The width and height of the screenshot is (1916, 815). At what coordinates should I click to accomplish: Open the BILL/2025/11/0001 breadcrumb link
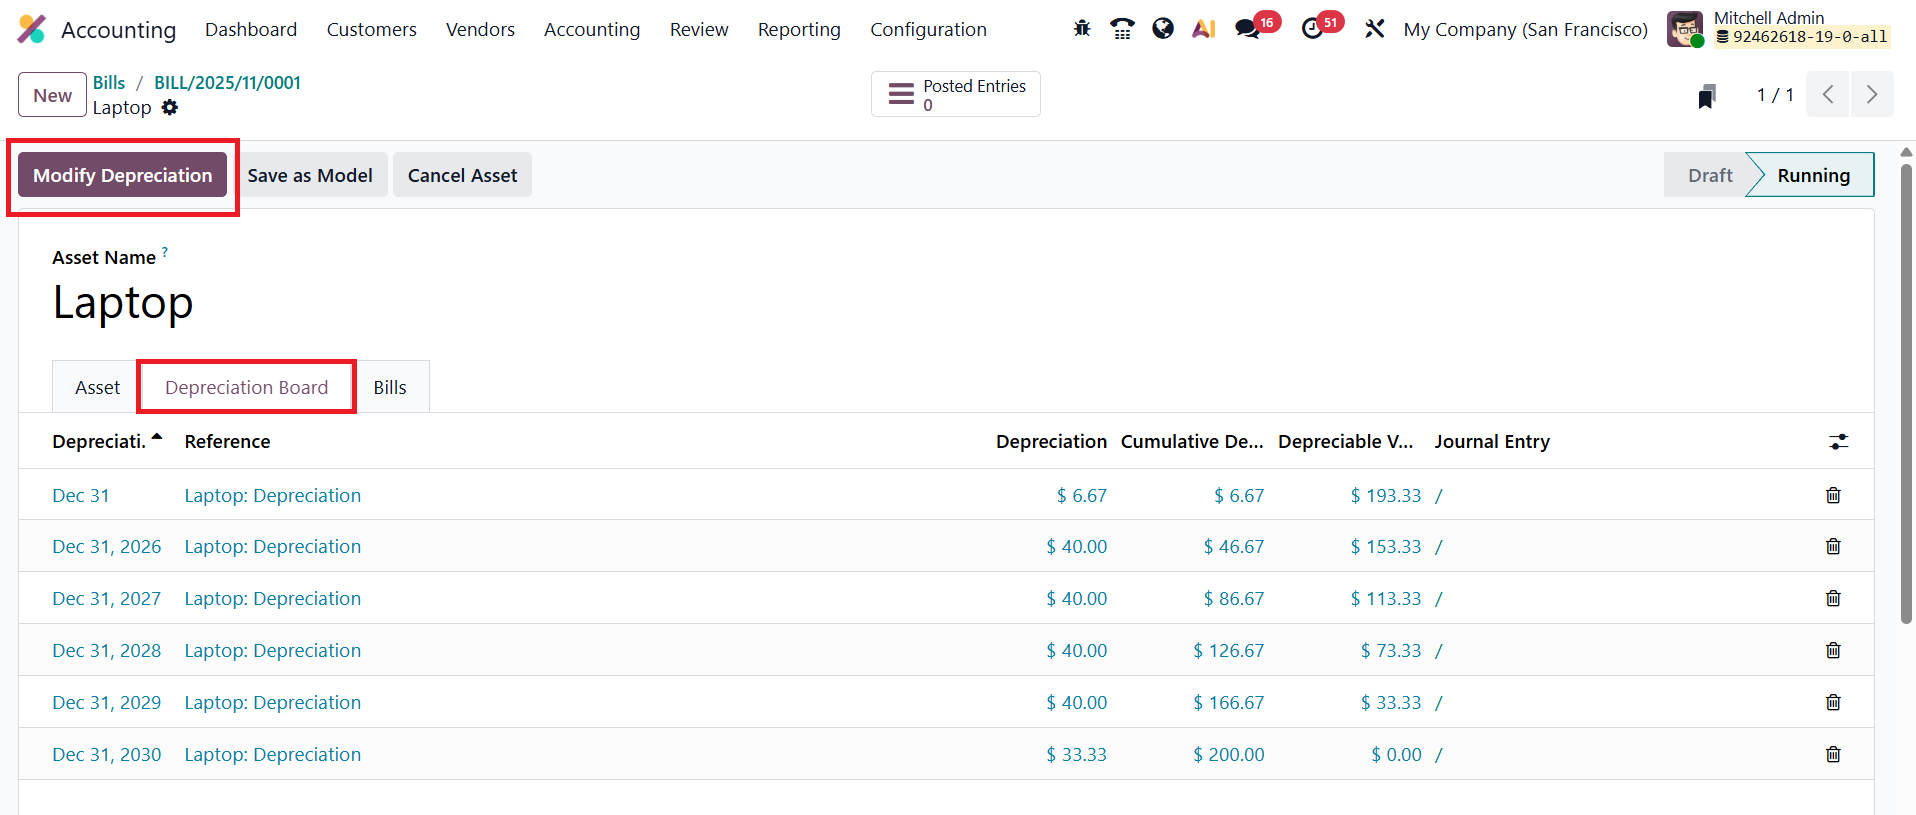click(227, 83)
